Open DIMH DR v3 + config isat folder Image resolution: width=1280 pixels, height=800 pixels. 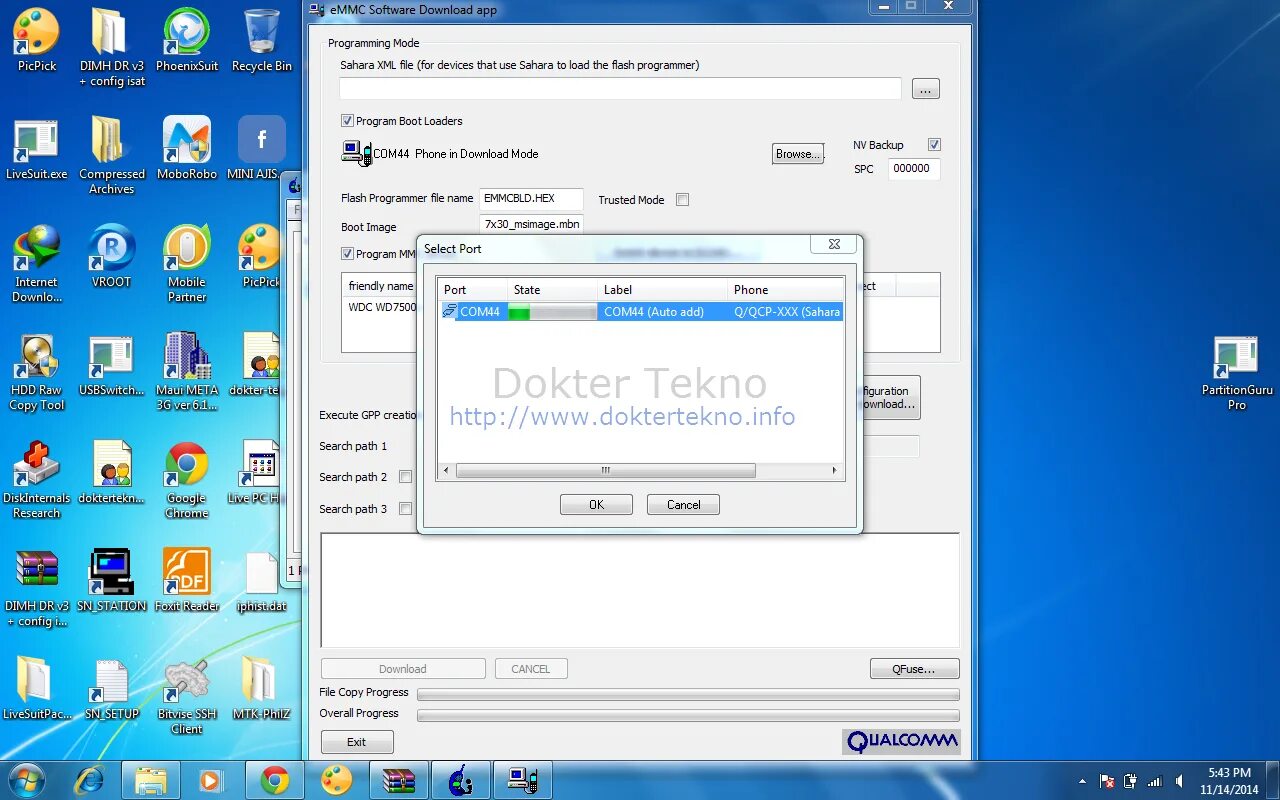coord(111,46)
